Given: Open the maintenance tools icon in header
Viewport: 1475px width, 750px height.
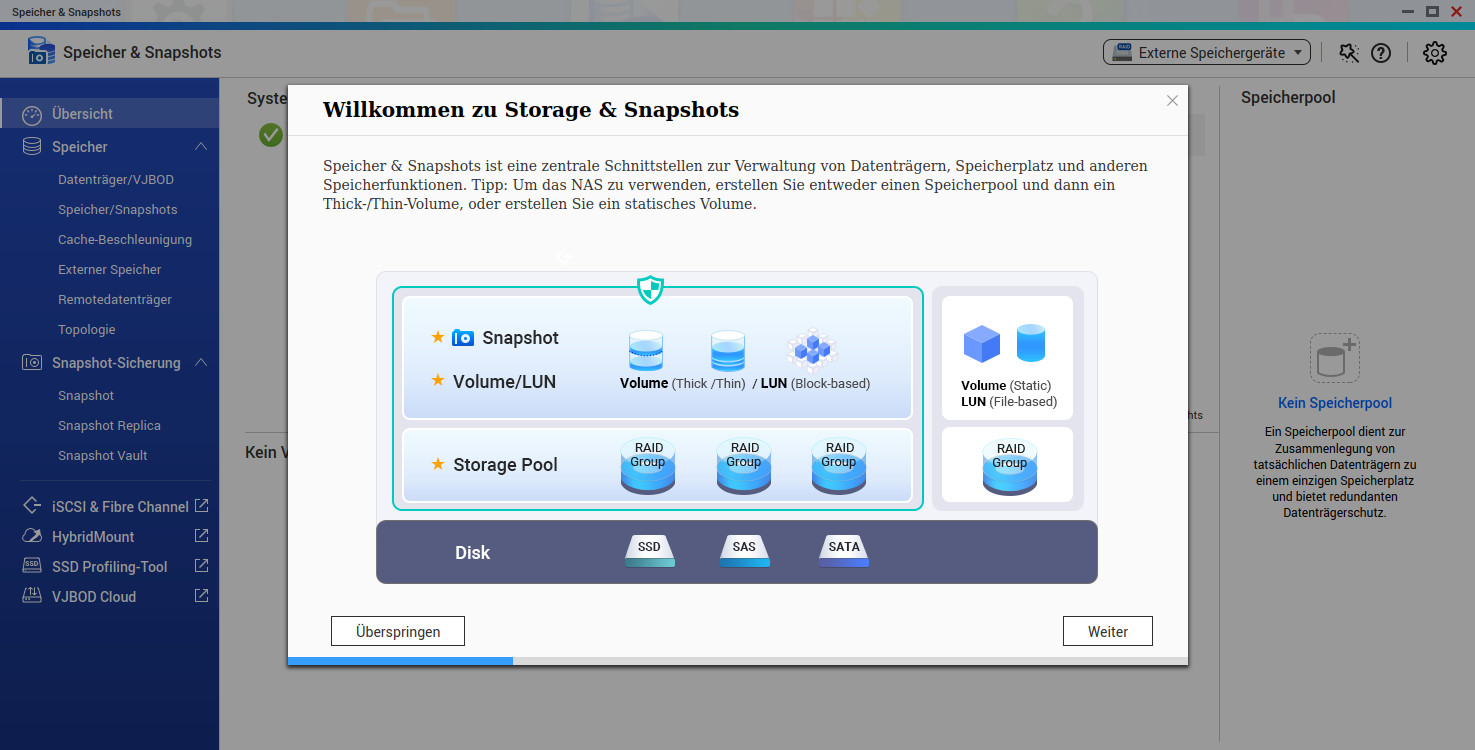Looking at the screenshot, I should pyautogui.click(x=1349, y=53).
